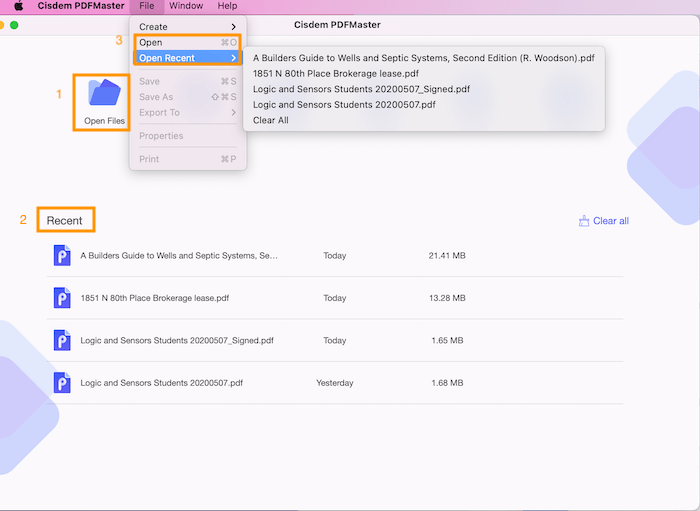Open the Help menu
Screen dimensions: 700x511
[x=227, y=6]
